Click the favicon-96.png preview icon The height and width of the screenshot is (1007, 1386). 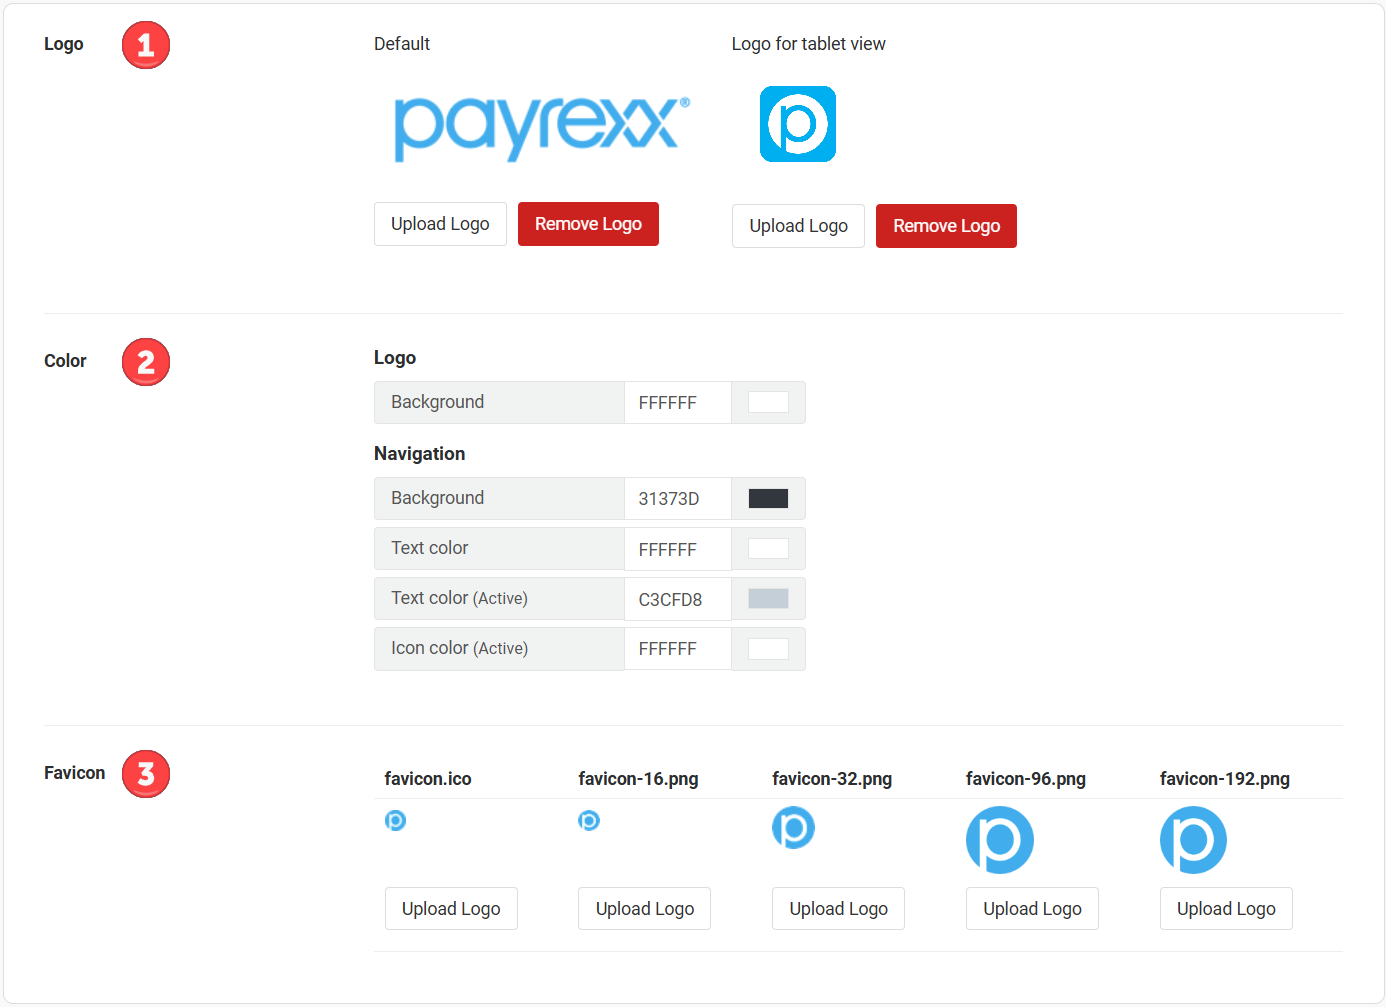click(x=1000, y=840)
